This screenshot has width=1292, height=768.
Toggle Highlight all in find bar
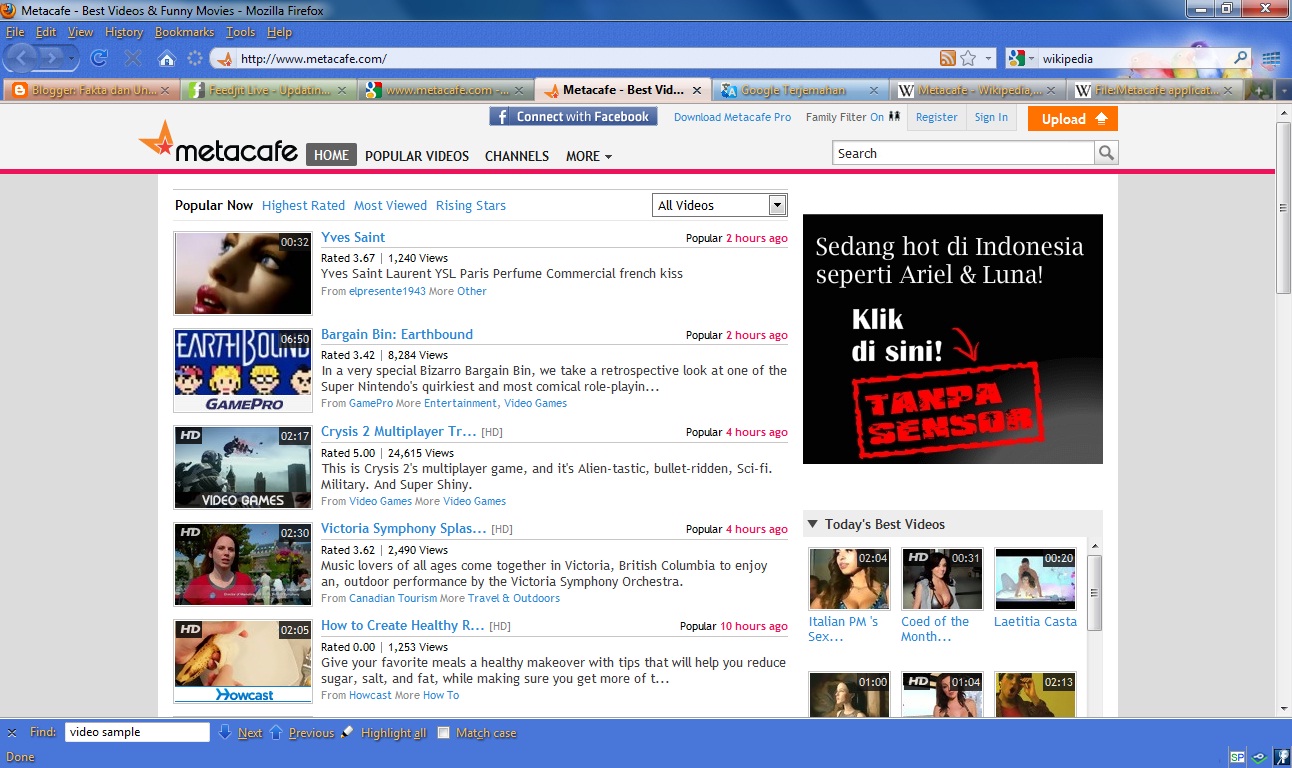pyautogui.click(x=393, y=733)
